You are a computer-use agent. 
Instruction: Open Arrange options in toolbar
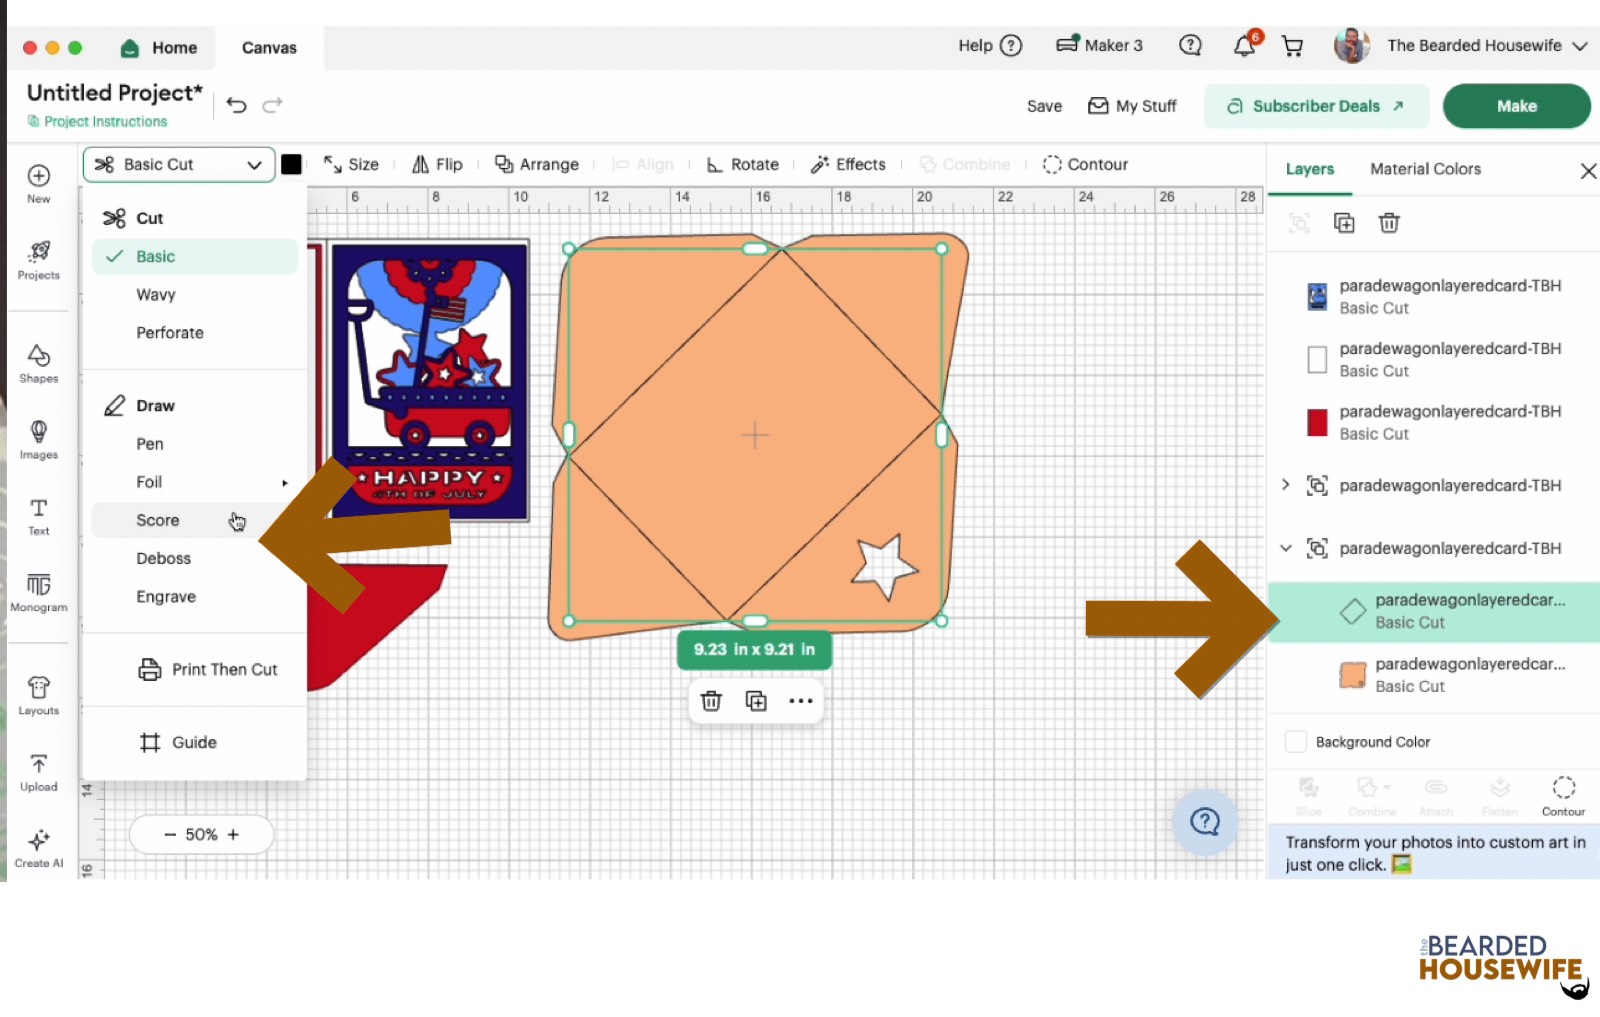pos(537,164)
